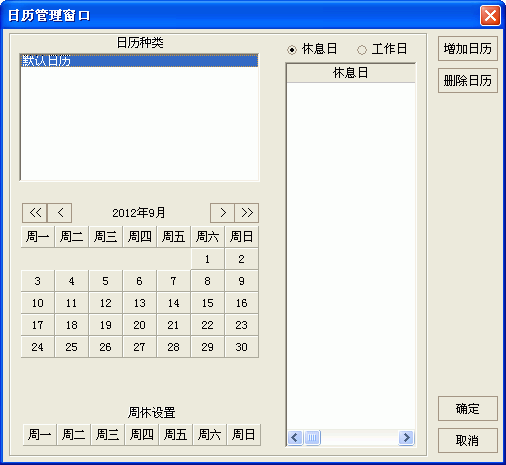The height and width of the screenshot is (465, 506).
Task: Cancel with the 取消 button
Action: (468, 441)
